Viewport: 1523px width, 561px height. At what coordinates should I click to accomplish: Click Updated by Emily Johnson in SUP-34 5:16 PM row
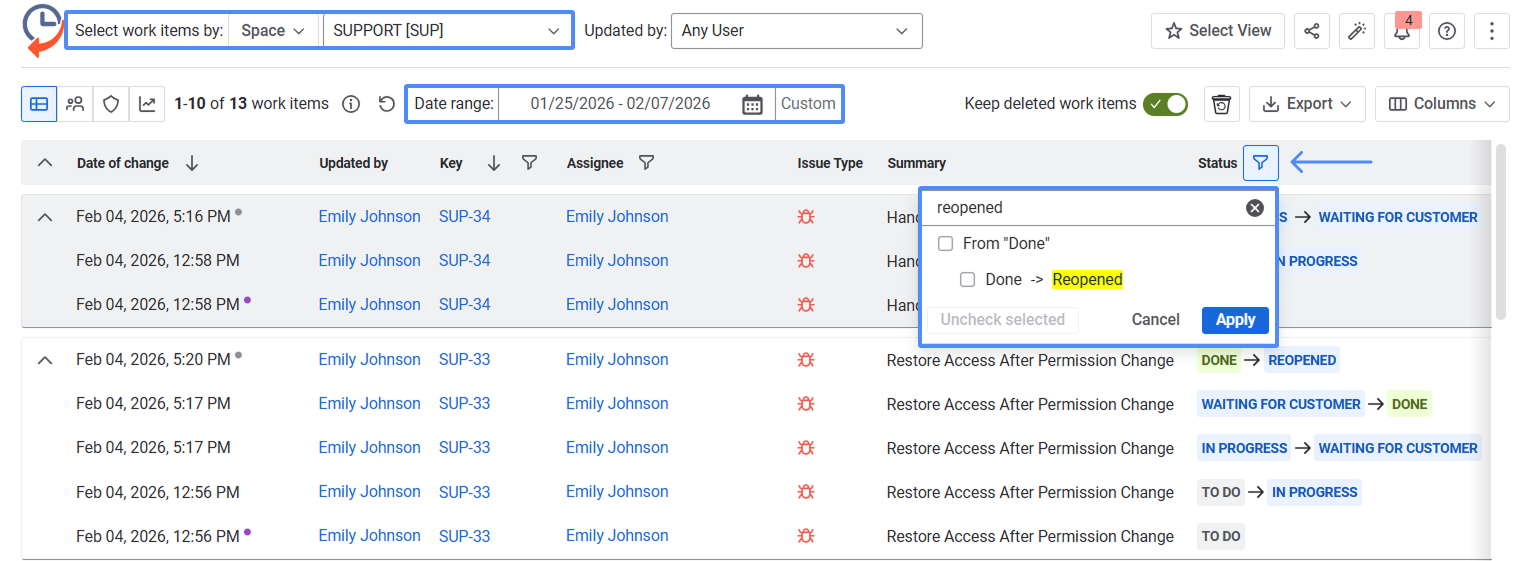click(x=370, y=217)
